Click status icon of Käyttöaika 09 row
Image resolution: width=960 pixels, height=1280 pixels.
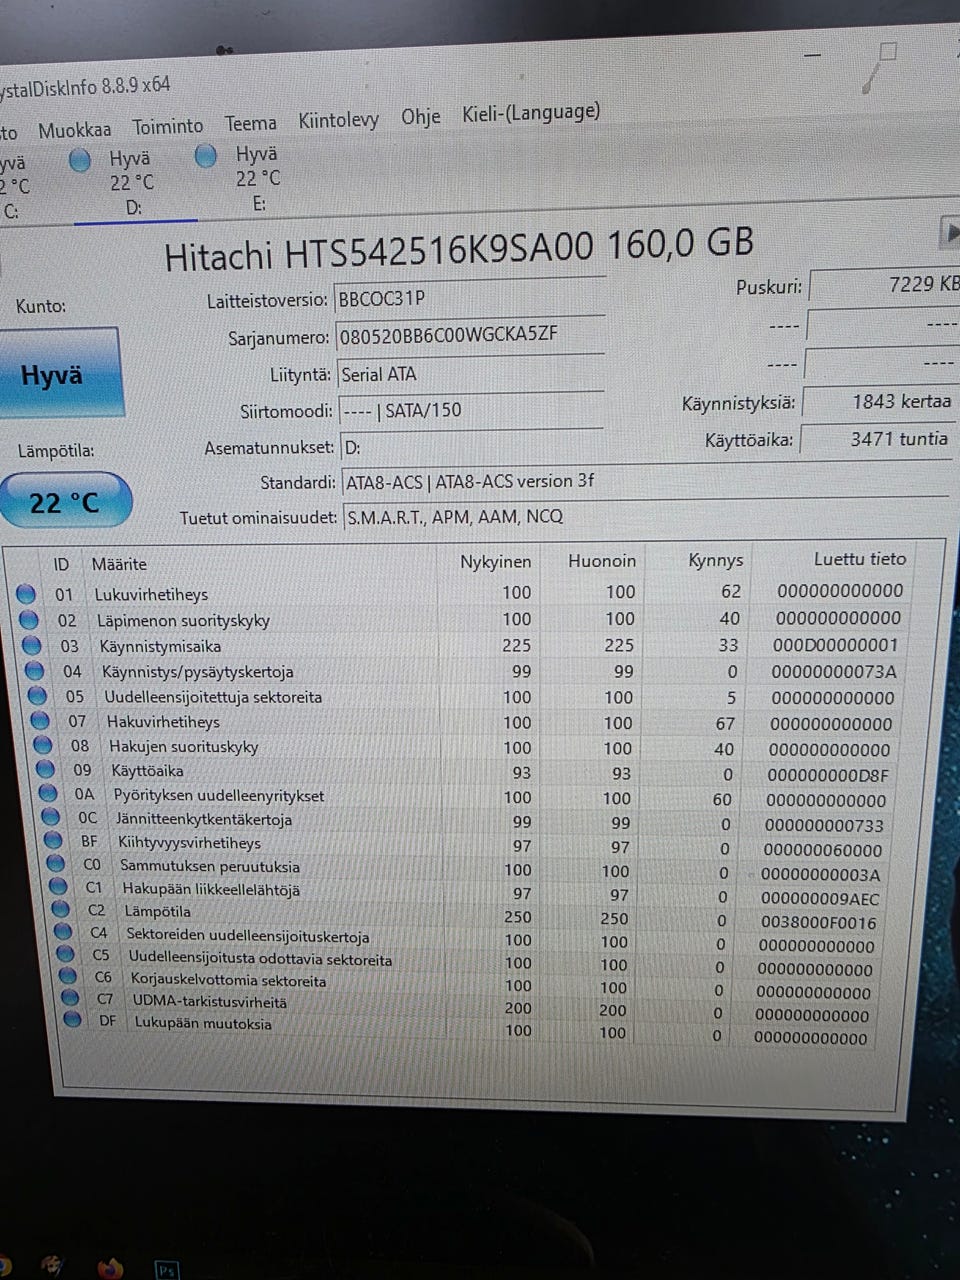pos(45,770)
